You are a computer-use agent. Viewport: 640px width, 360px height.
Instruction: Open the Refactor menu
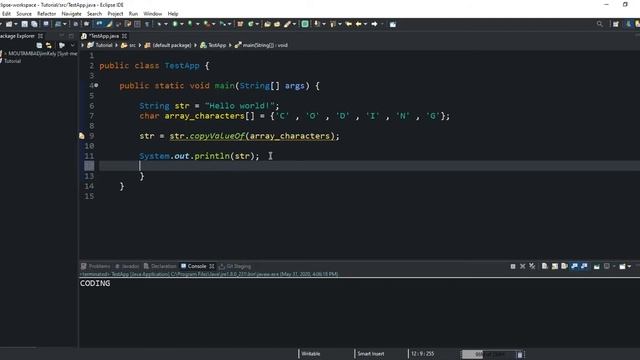pyautogui.click(x=47, y=14)
